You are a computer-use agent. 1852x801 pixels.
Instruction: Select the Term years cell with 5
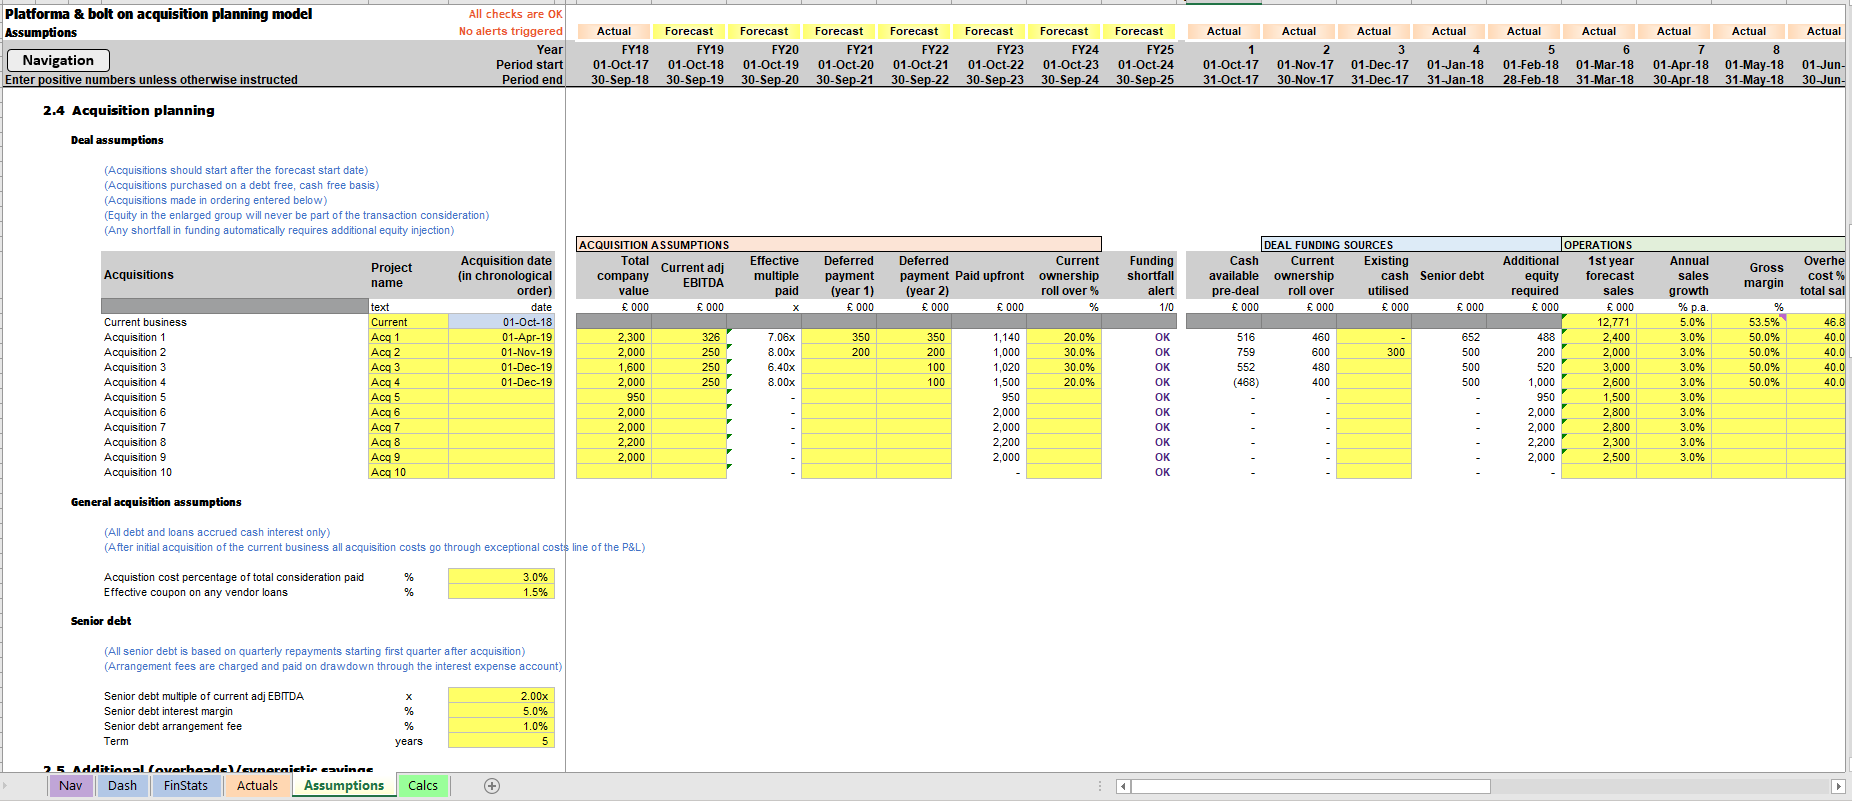click(501, 741)
